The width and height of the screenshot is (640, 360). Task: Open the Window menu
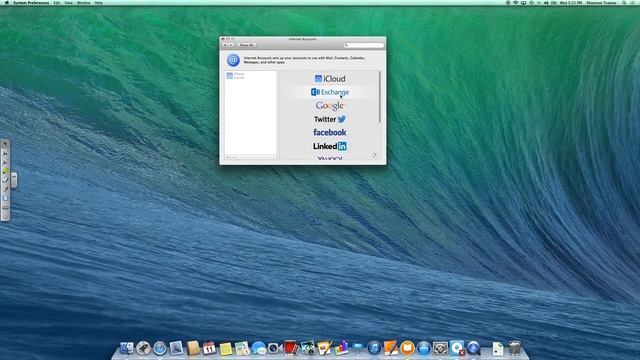pyautogui.click(x=84, y=3)
